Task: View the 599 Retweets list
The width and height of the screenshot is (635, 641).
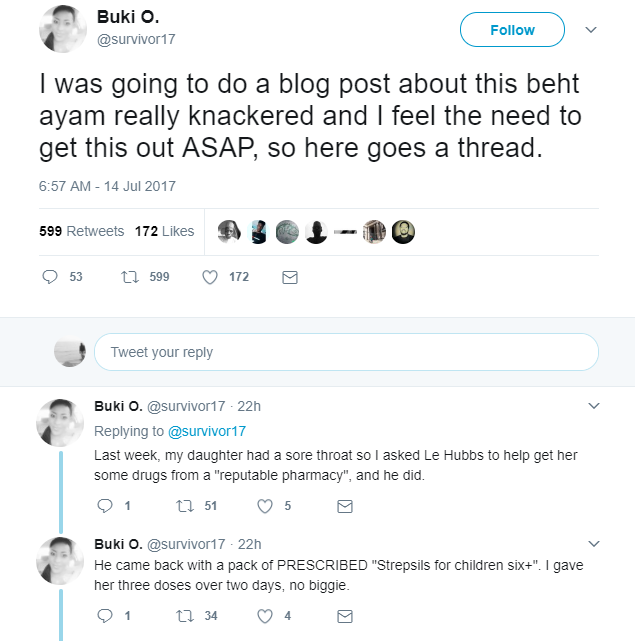Action: [81, 231]
